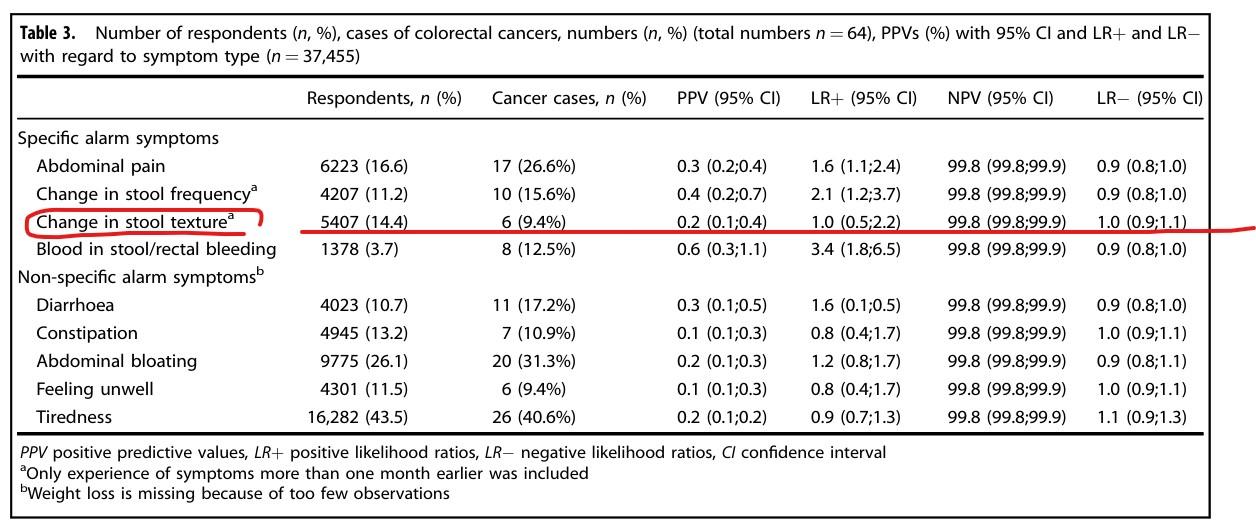Click the "Non-specific alarm symptoms" section heading
This screenshot has width=1256, height=531.
(138, 277)
